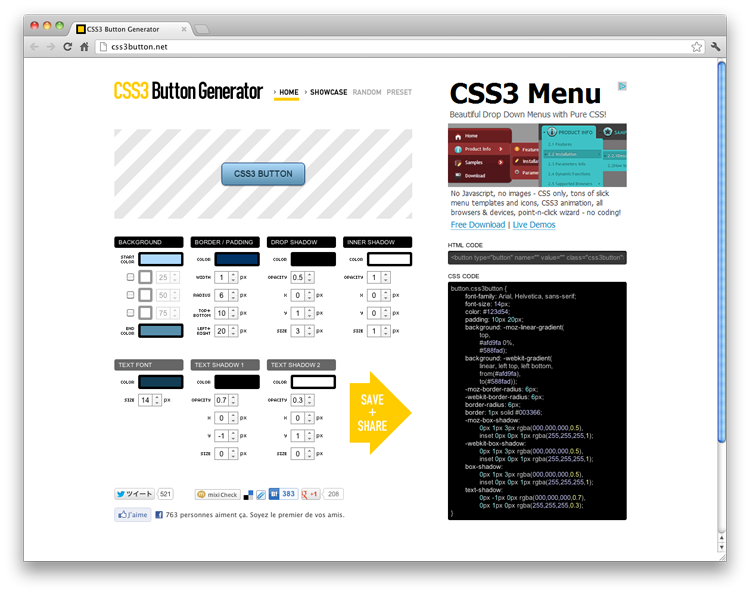Close the CSS3 Button Generator tab
Image resolution: width=750 pixels, height=594 pixels.
(184, 29)
